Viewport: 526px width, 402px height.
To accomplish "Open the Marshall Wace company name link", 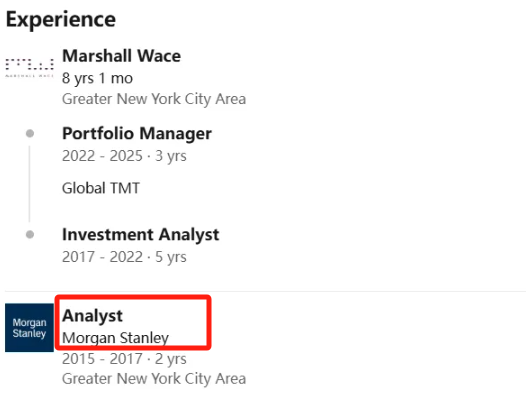I will click(121, 56).
